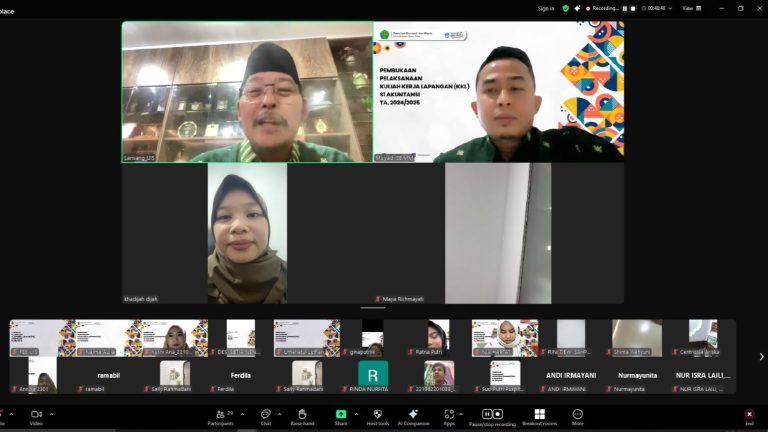Select the Ummahatul Lutfiah thumbnail
768x432 pixels.
pos(307,338)
